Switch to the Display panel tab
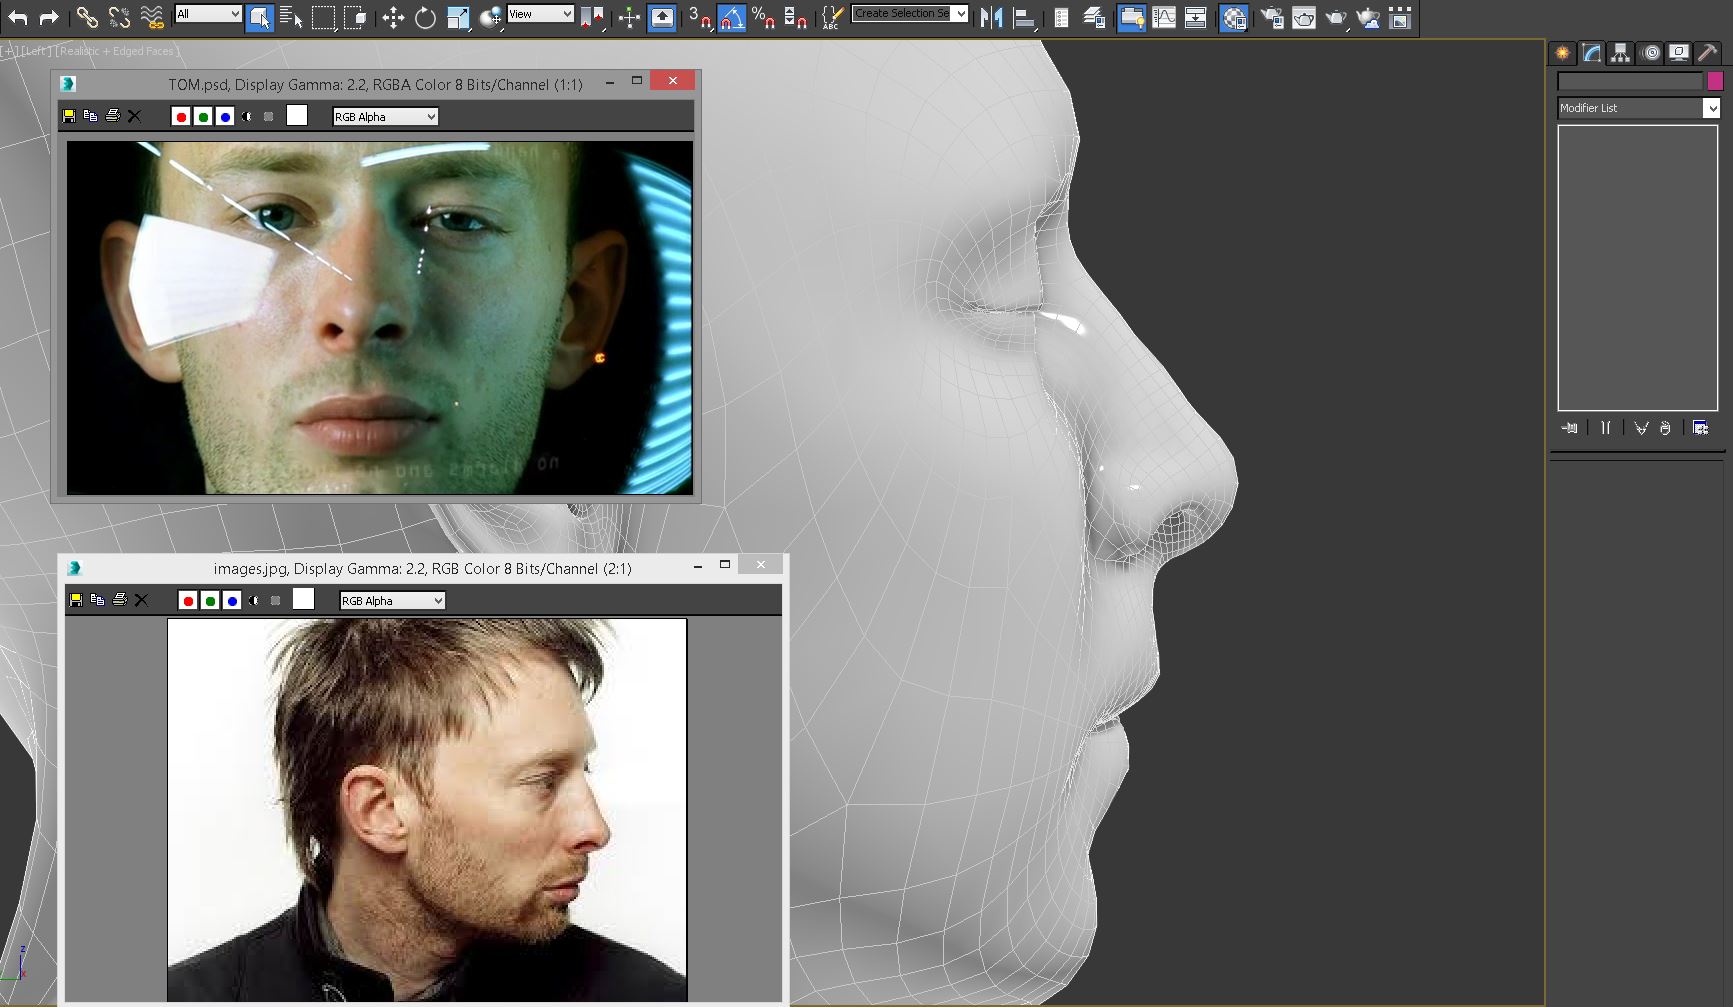This screenshot has width=1733, height=1007. click(x=1679, y=53)
